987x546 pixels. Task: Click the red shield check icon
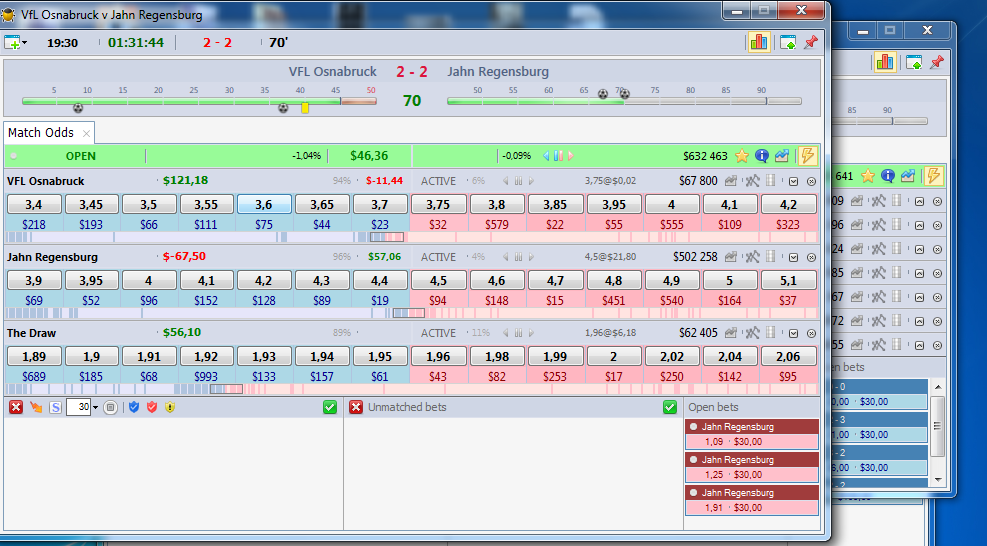point(152,407)
